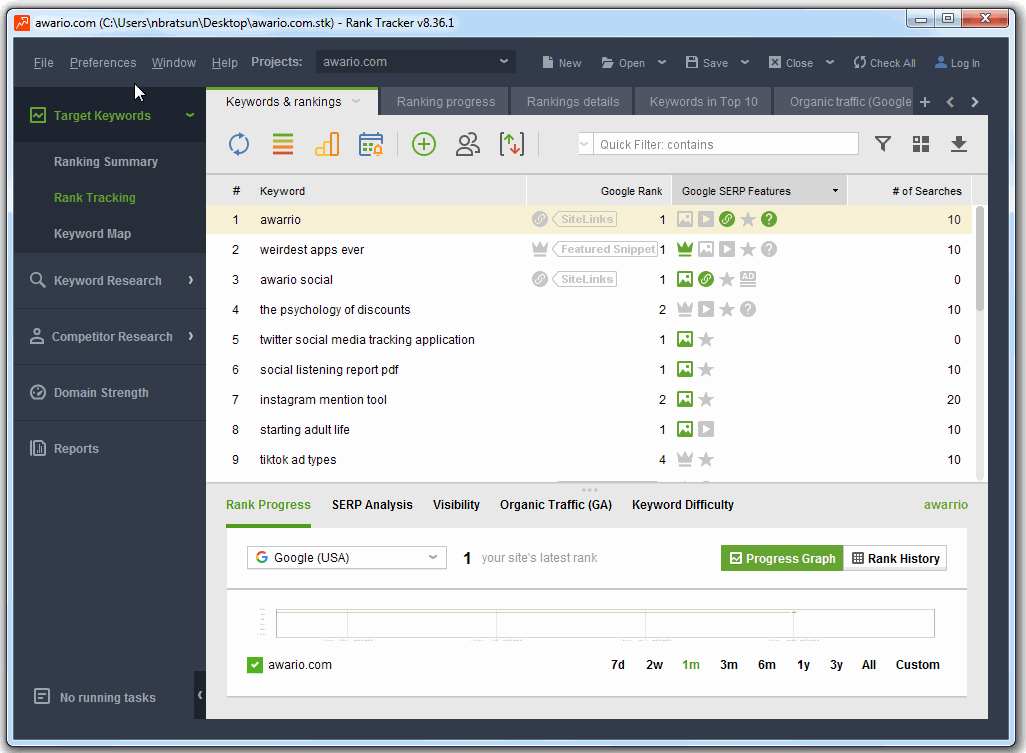
Task: Select the Custom time range
Action: 917,665
